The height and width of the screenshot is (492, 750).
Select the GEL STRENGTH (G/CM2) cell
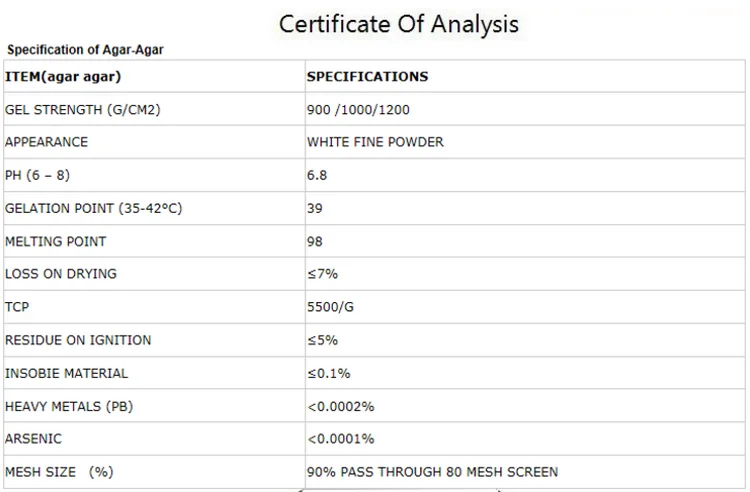pyautogui.click(x=83, y=109)
